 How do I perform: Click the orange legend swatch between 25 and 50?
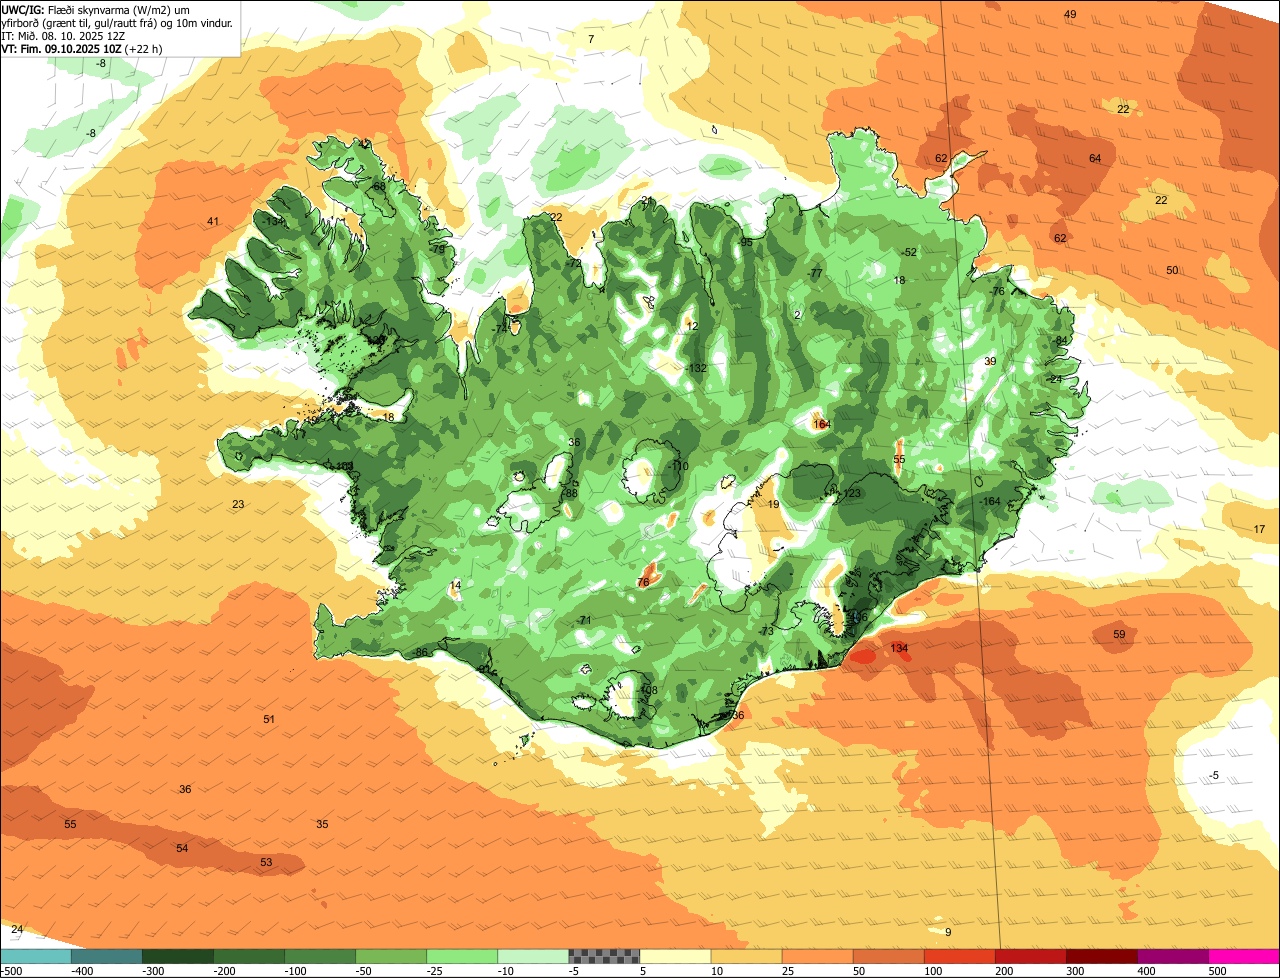point(817,956)
